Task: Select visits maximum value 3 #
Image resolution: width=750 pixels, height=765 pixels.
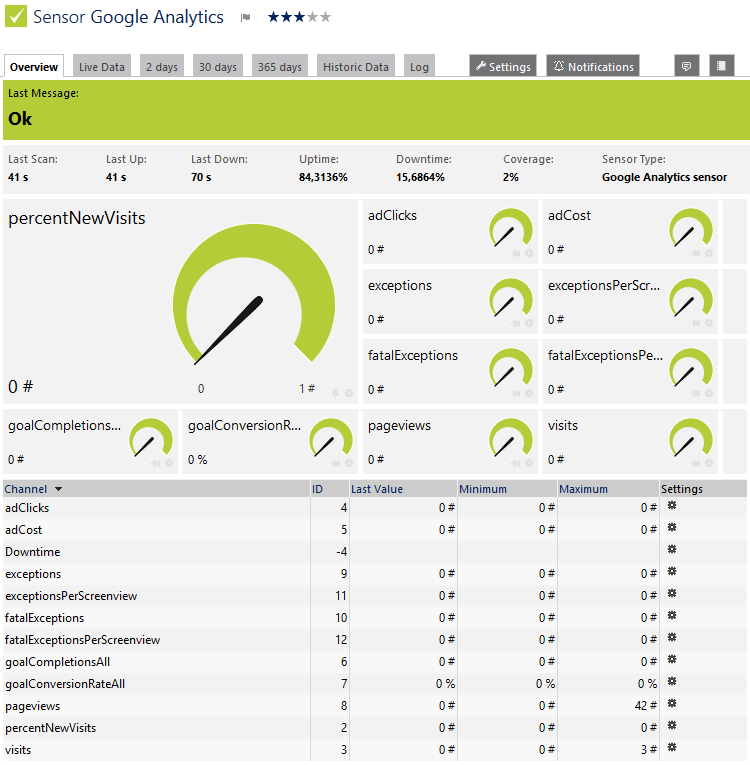Action: pyautogui.click(x=649, y=749)
